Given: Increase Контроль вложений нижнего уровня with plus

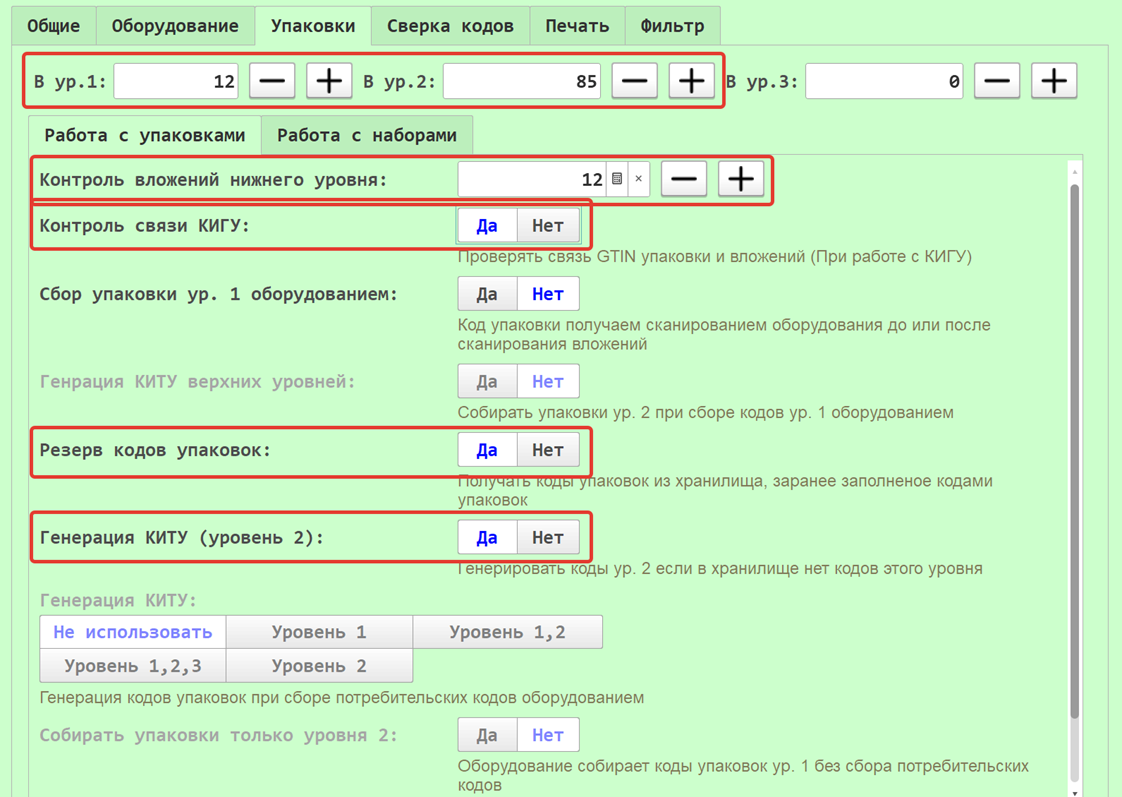Looking at the screenshot, I should (x=741, y=179).
